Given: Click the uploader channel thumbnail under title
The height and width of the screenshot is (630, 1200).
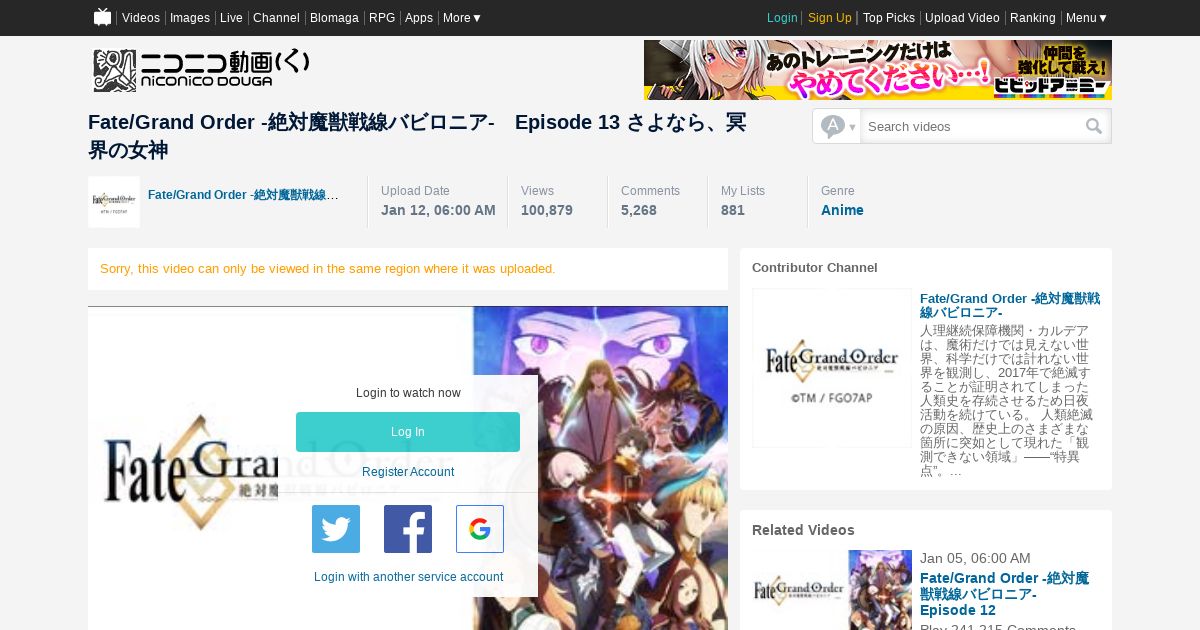Looking at the screenshot, I should coord(114,202).
